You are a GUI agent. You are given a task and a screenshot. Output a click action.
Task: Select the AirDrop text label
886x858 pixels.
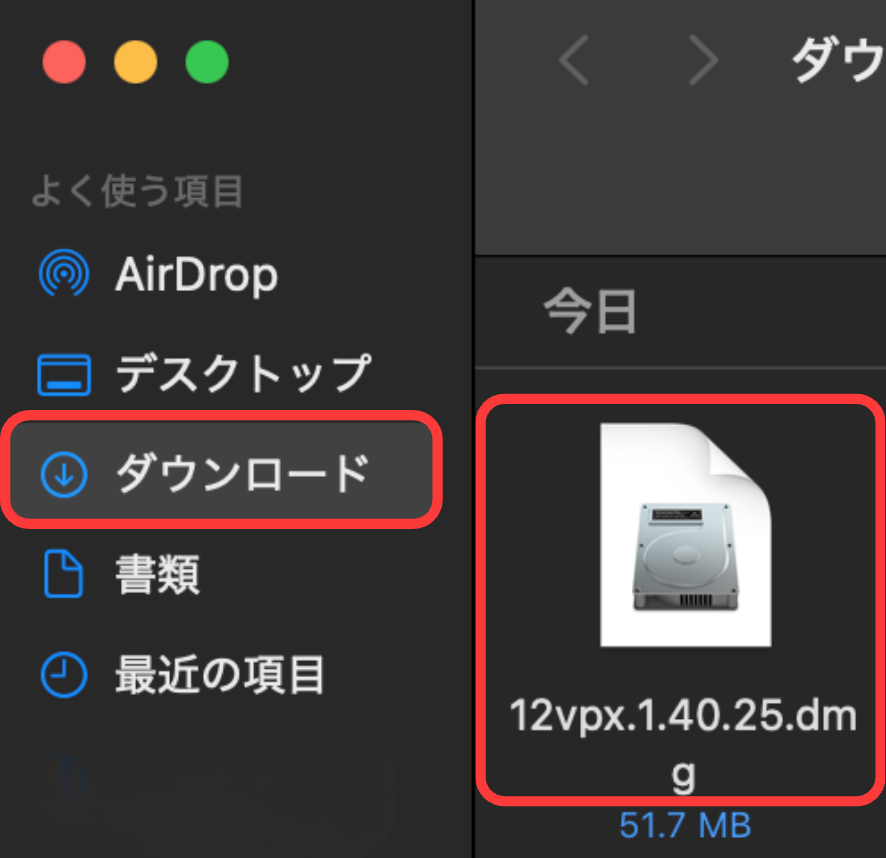pos(196,274)
